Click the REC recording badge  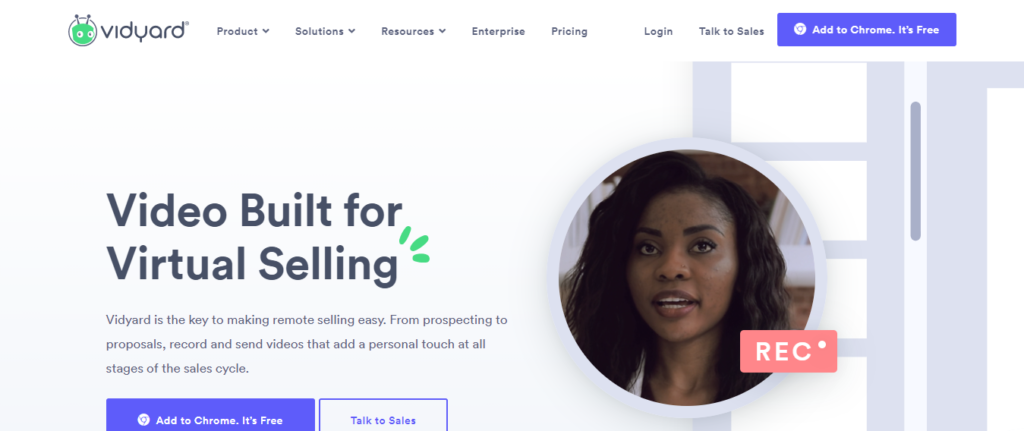pos(788,351)
